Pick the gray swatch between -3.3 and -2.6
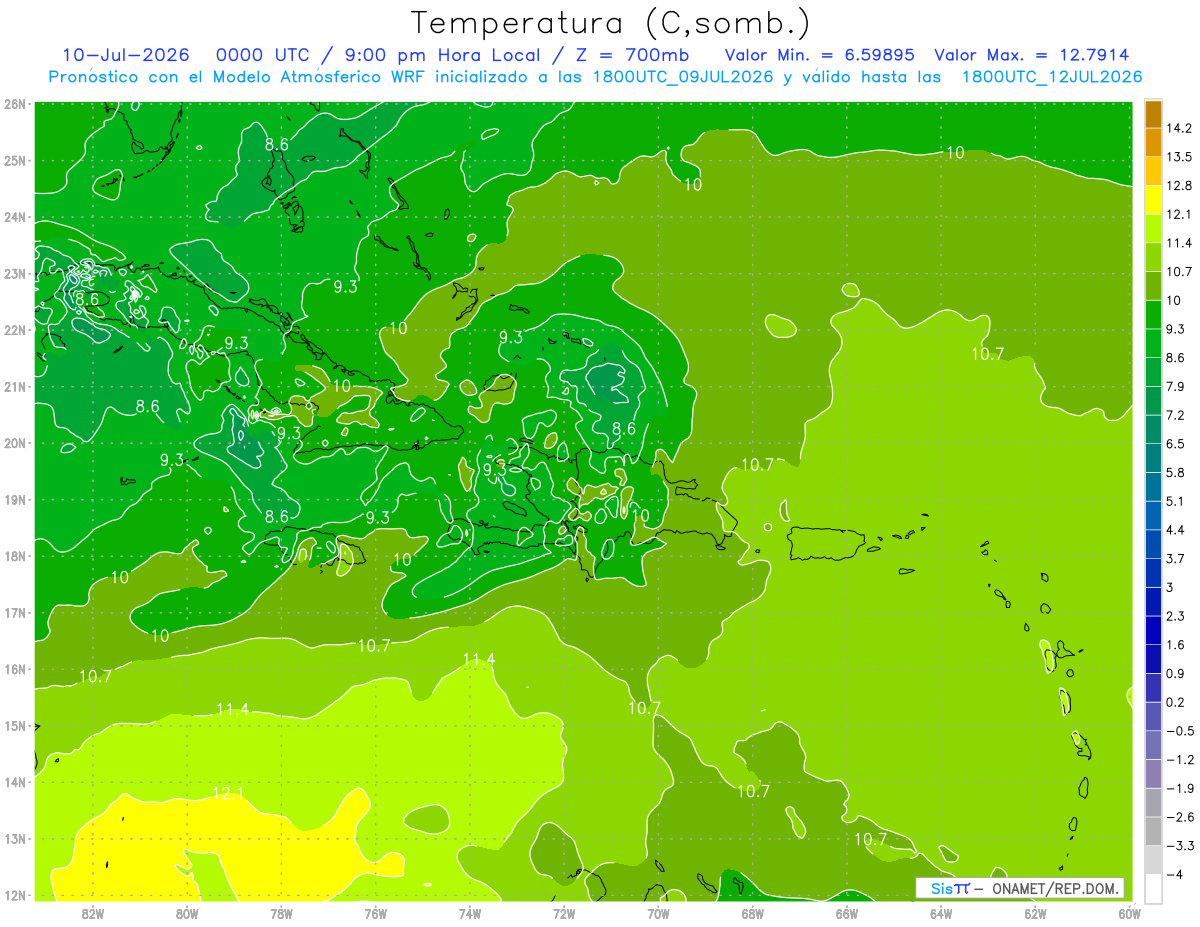Image resolution: width=1200 pixels, height=927 pixels. [x=1153, y=831]
